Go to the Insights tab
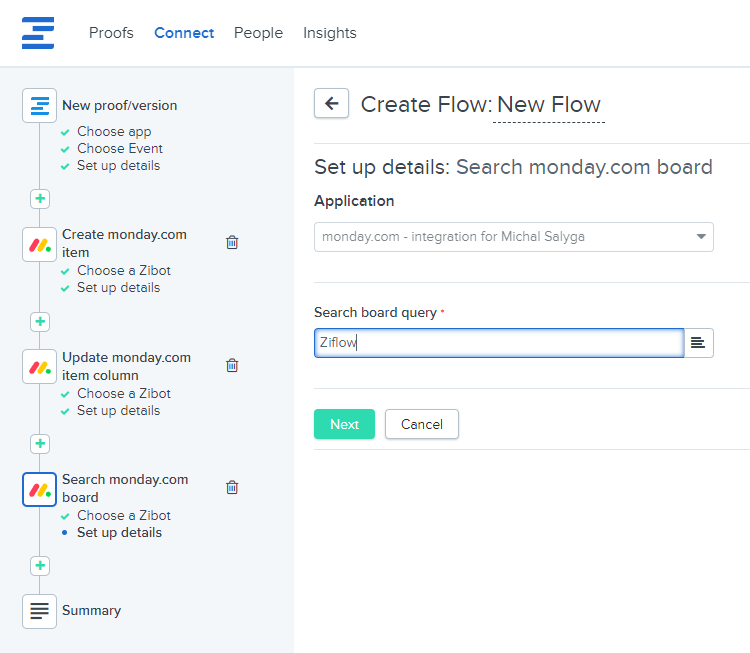 330,33
